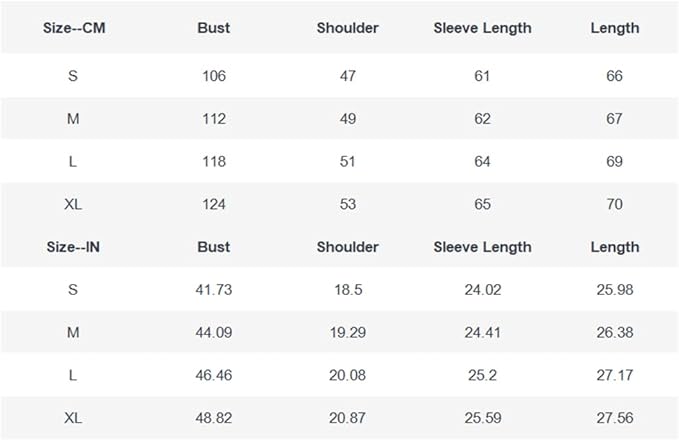Select length value 27.56 in inches
The height and width of the screenshot is (441, 679).
point(614,419)
